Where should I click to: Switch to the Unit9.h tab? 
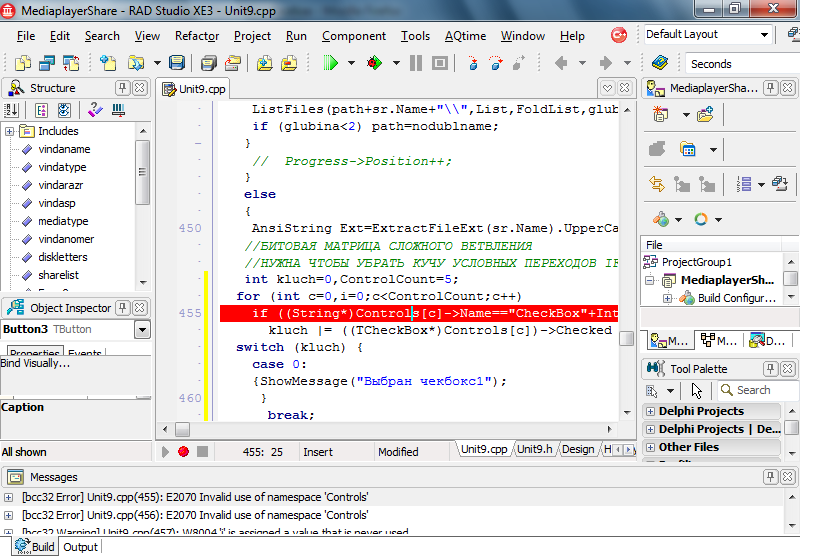click(x=535, y=450)
